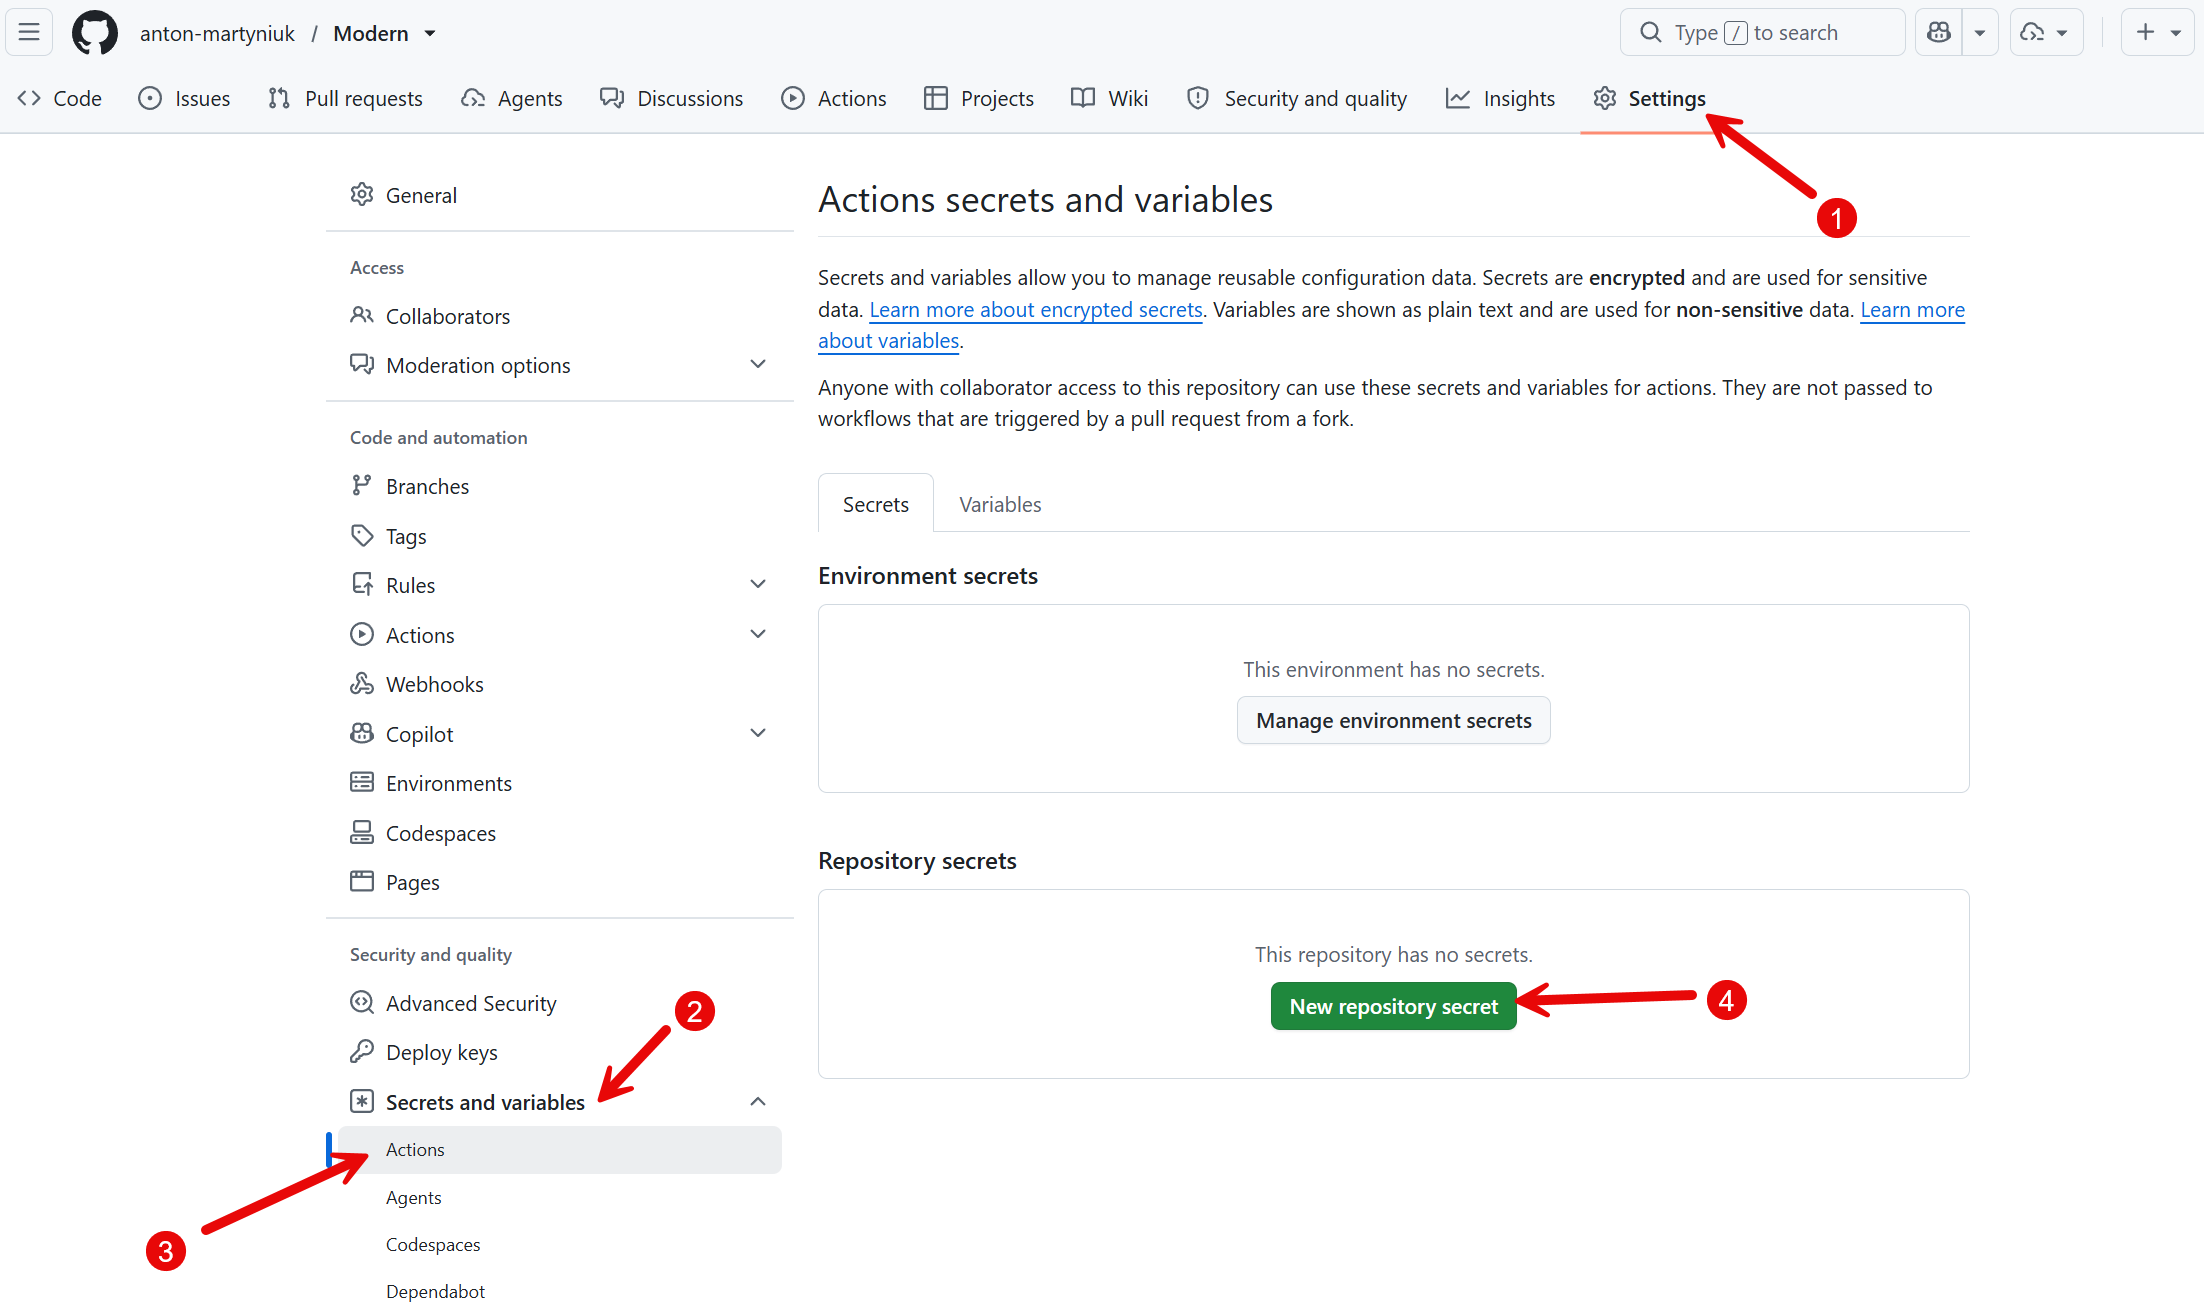
Task: Open the Pull requests tab
Action: (345, 98)
